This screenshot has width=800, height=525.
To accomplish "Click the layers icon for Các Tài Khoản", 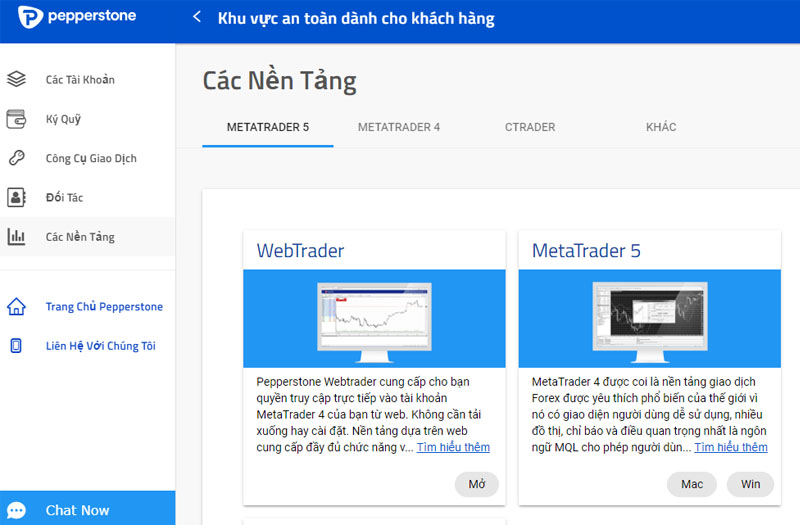I will coord(16,79).
